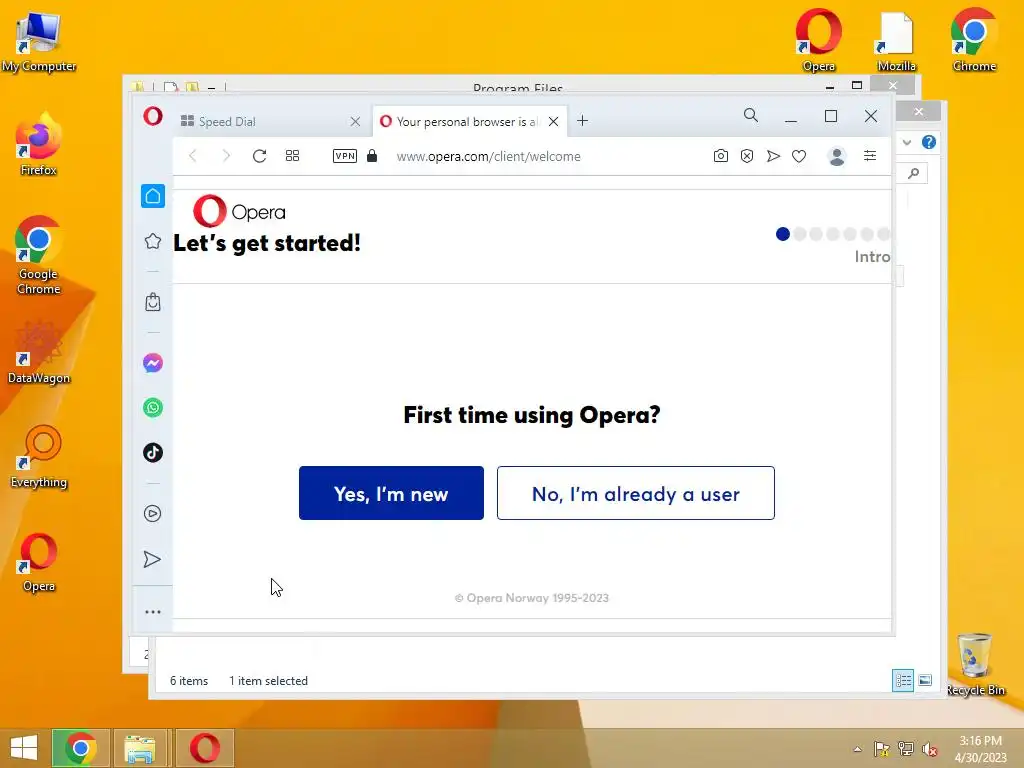View site security lock info
Screen dimensions: 1024x768
[x=372, y=156]
